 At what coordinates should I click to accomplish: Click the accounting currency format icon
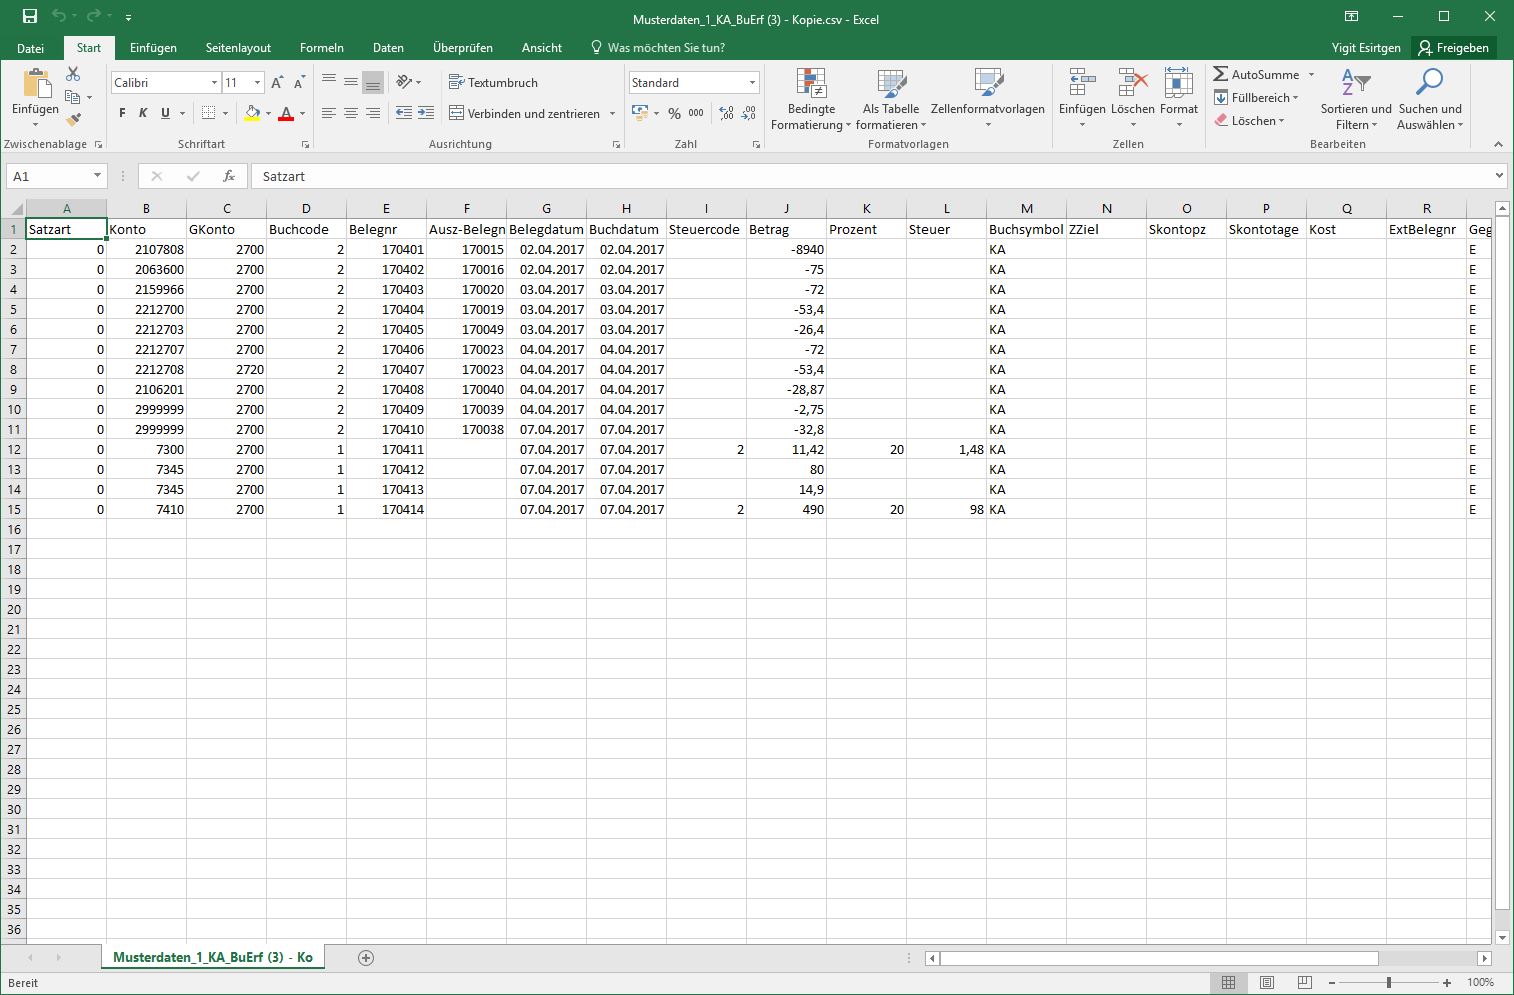(x=640, y=113)
